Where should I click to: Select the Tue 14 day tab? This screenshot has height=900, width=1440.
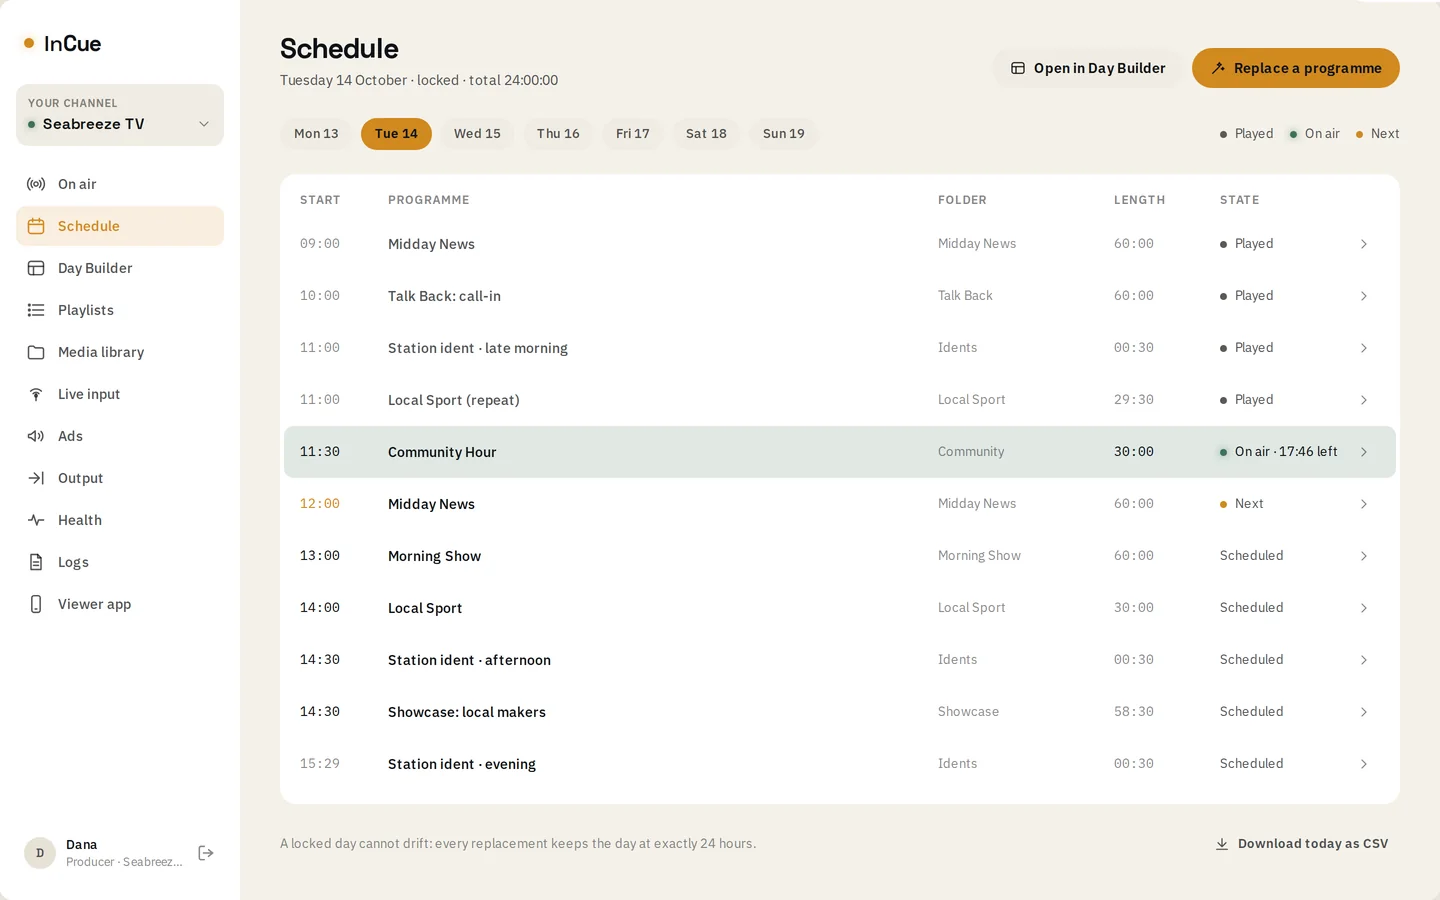click(x=396, y=134)
